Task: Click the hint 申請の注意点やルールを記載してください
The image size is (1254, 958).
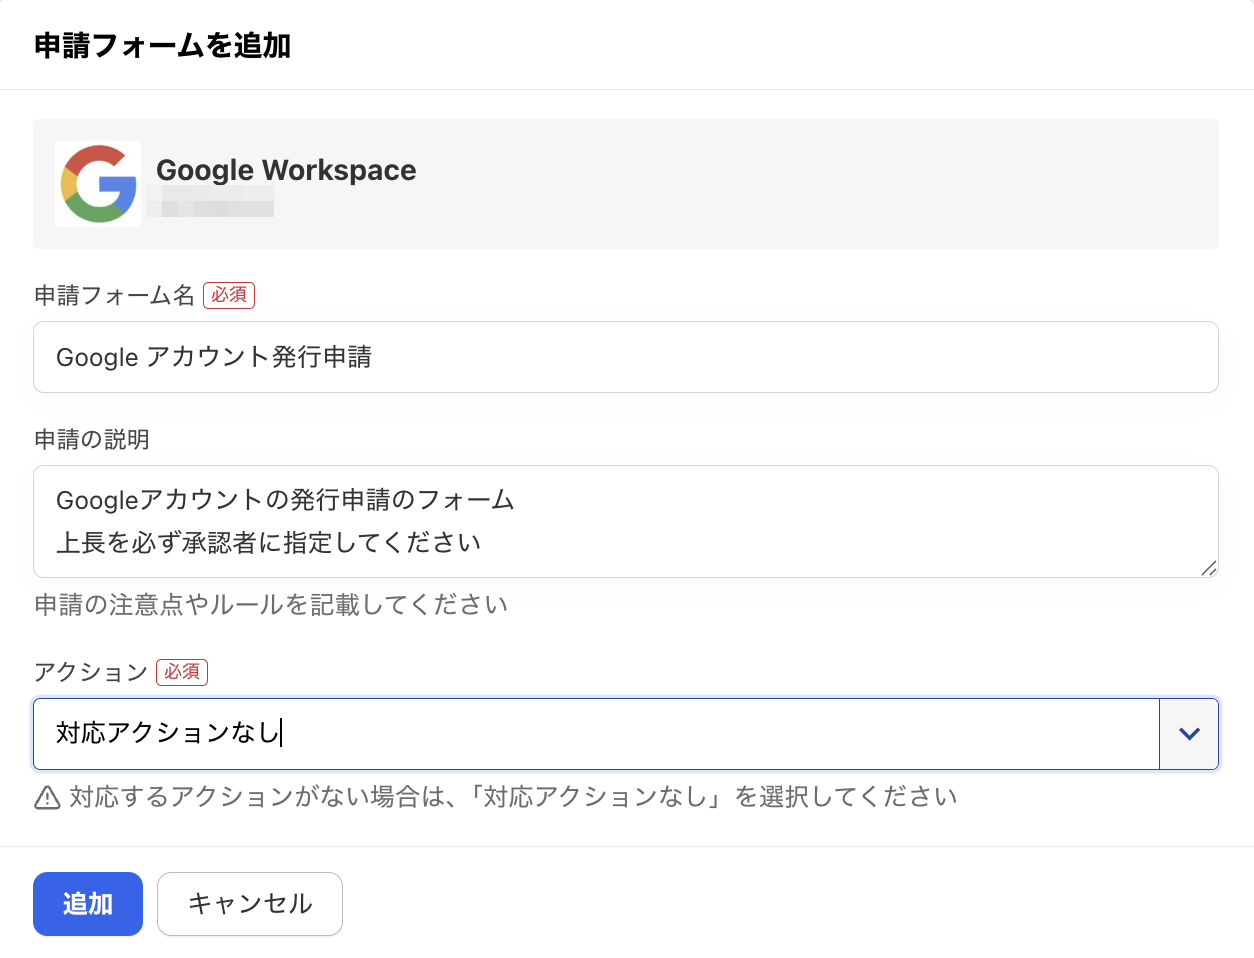Action: [x=271, y=605]
